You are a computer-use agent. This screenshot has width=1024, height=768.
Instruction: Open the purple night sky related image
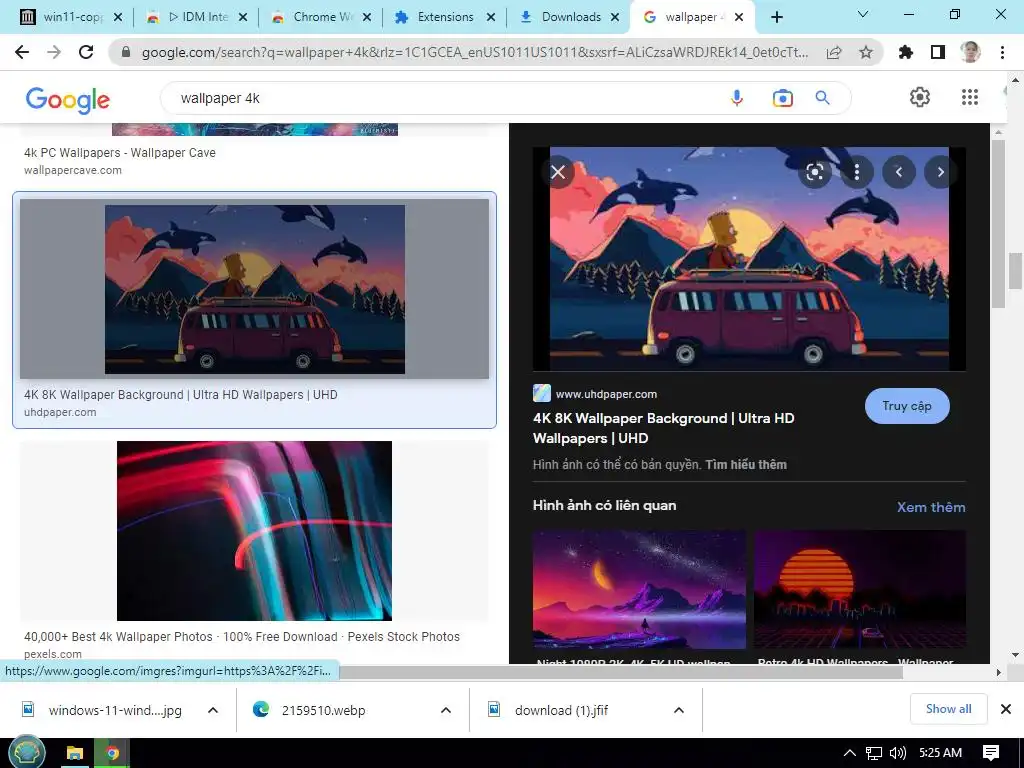(x=639, y=589)
